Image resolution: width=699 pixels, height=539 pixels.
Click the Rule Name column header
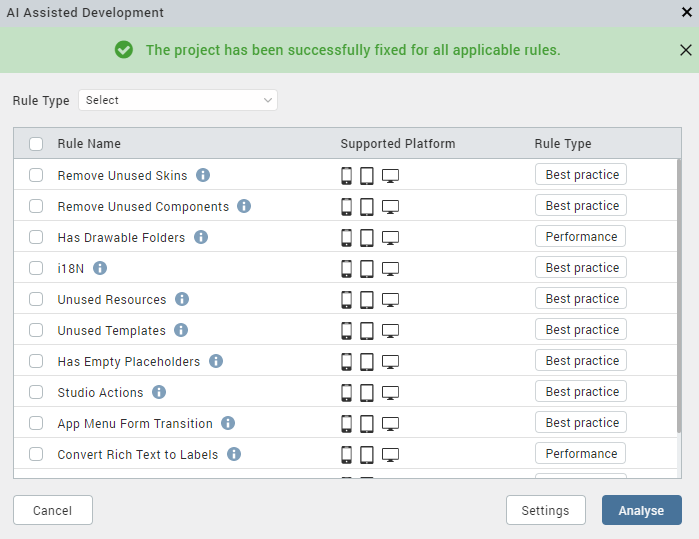pyautogui.click(x=89, y=144)
